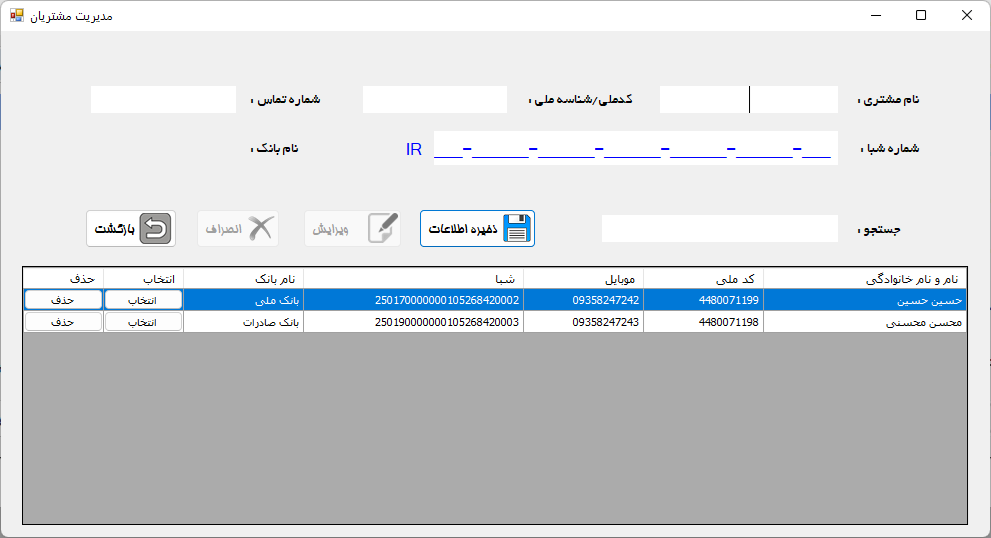Image resolution: width=991 pixels, height=538 pixels.
Task: Minimize the مدیریت مشتریان window
Action: [875, 15]
